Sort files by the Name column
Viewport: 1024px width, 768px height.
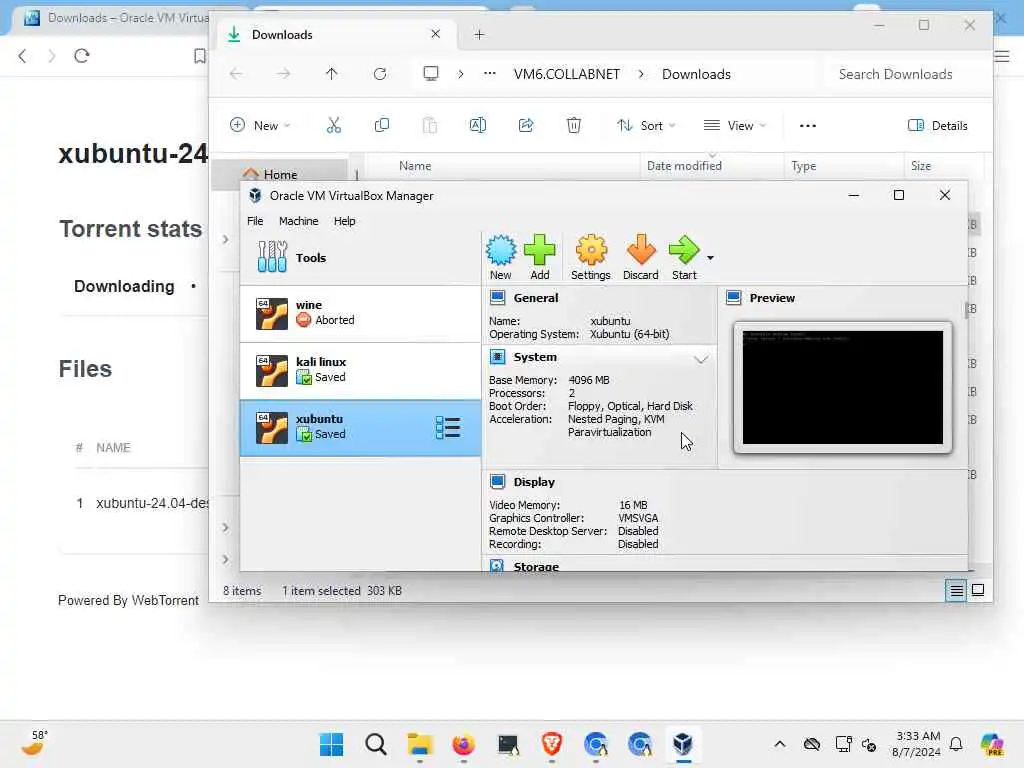415,166
